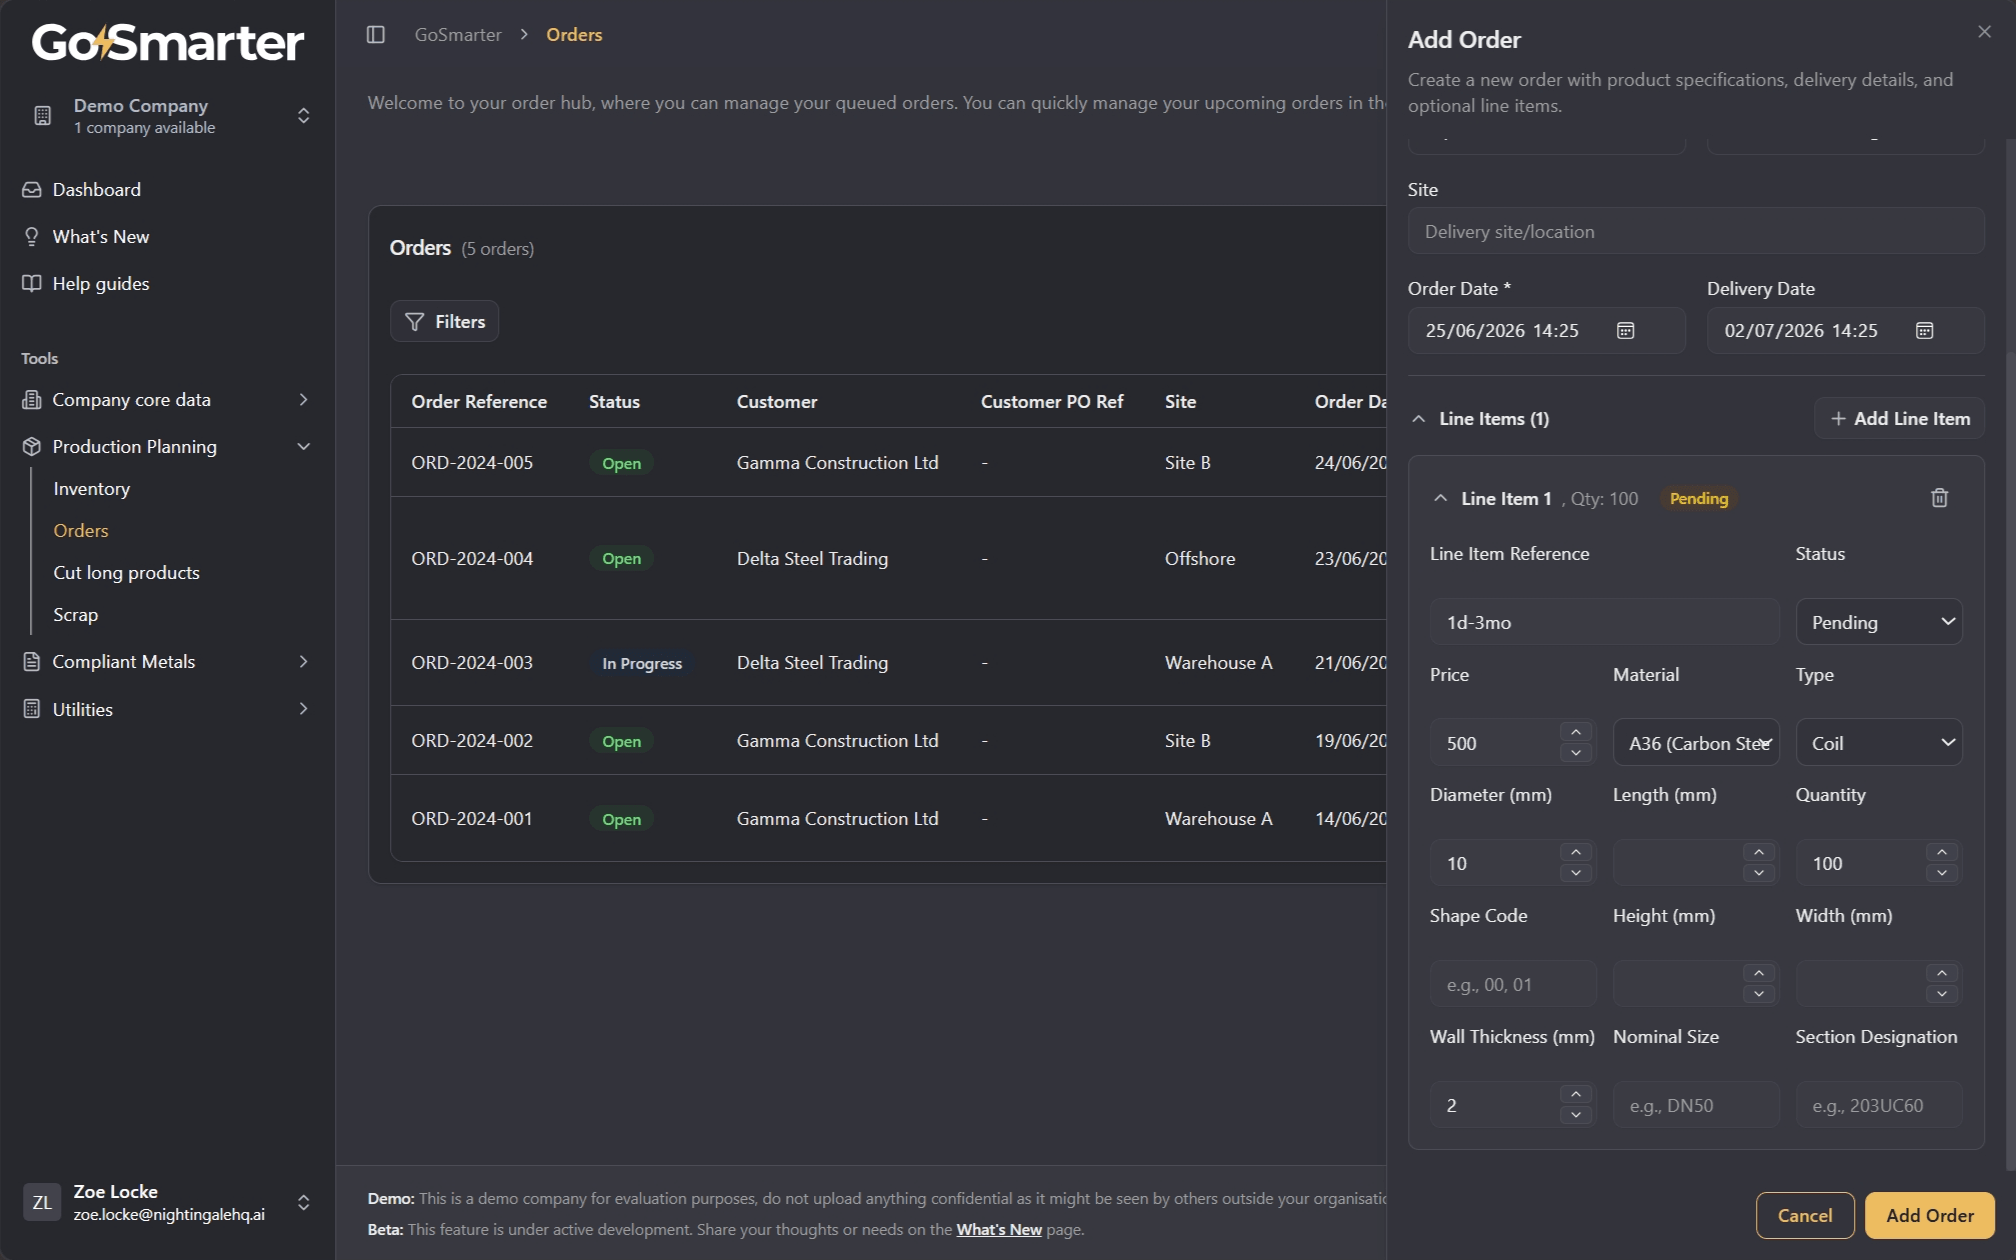This screenshot has height=1260, width=2016.
Task: Sort by Order Reference column
Action: (x=479, y=402)
